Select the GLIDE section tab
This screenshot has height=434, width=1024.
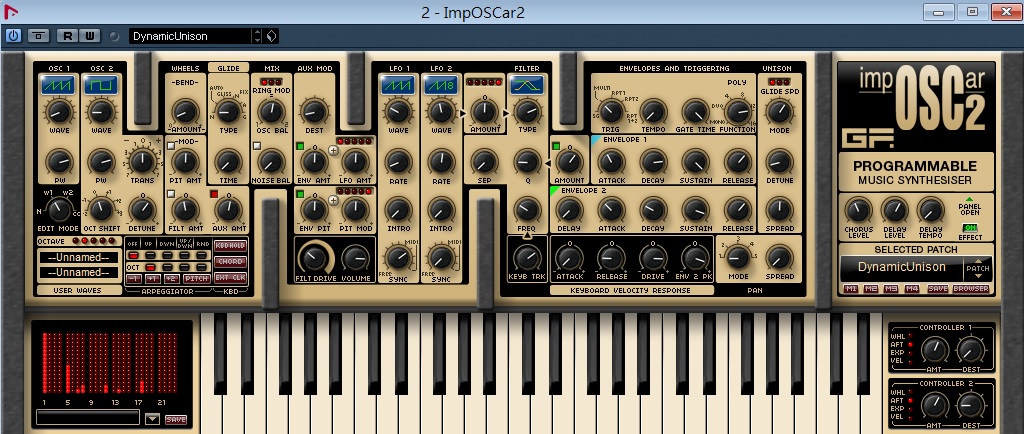click(x=228, y=68)
